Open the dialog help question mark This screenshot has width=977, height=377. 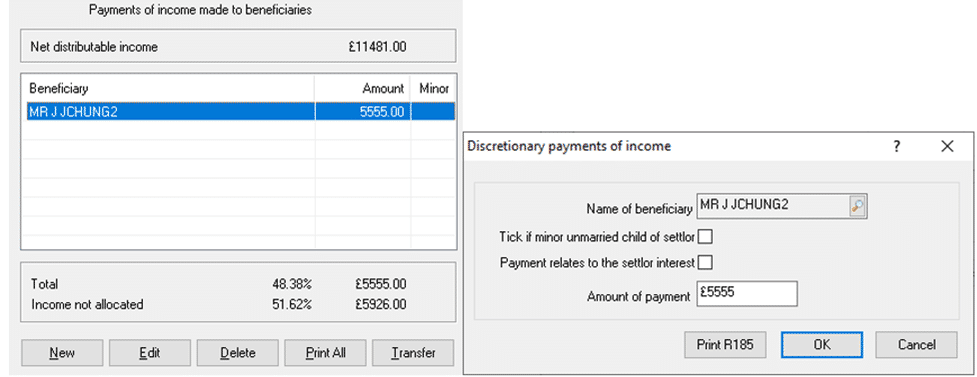897,146
